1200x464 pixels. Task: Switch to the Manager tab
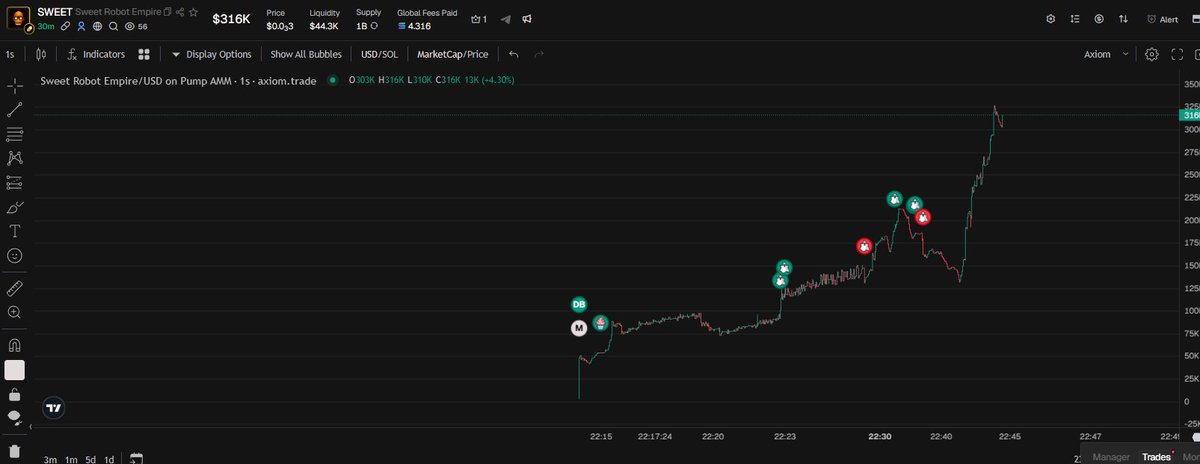[x=1111, y=457]
